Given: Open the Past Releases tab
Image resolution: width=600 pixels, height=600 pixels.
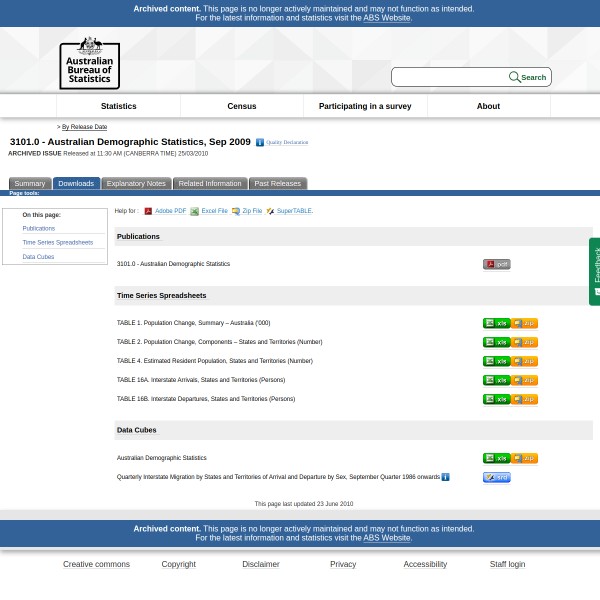Looking at the screenshot, I should tap(277, 184).
